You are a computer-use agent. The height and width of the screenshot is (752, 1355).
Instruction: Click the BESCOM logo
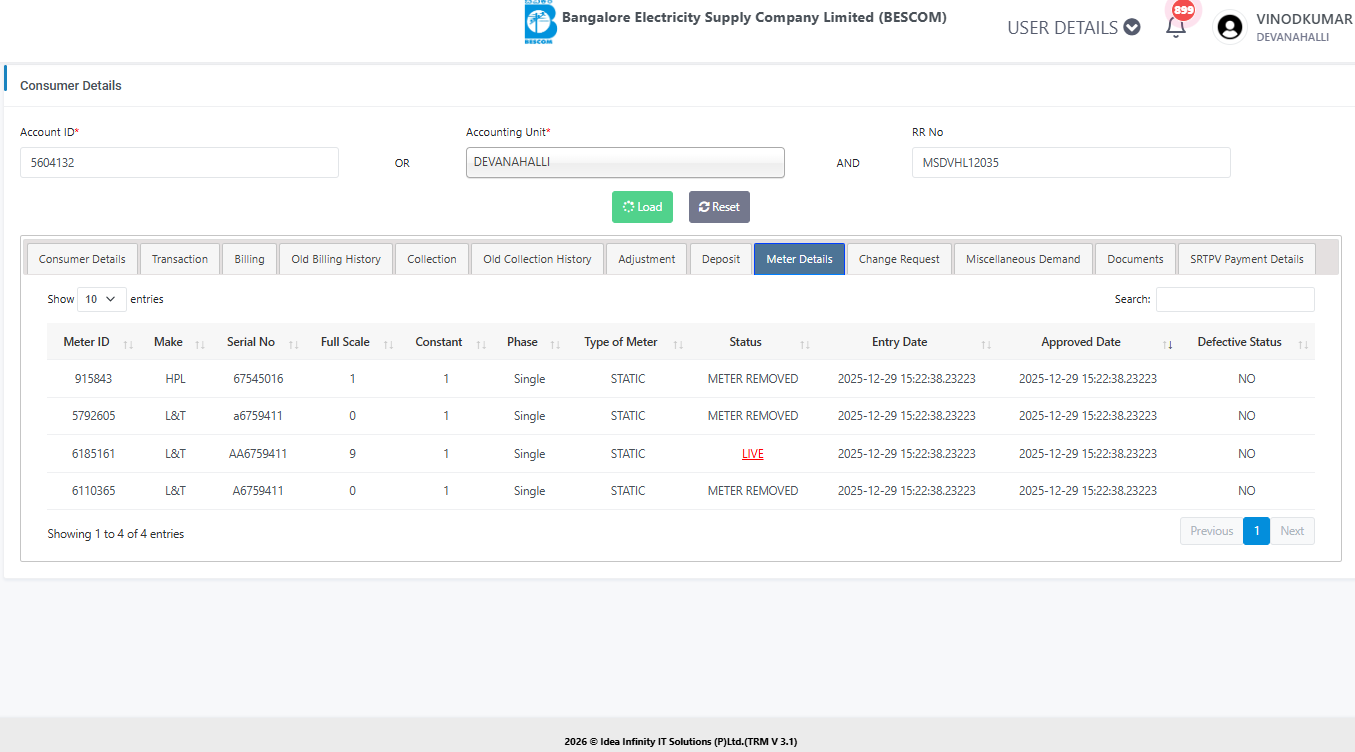point(540,23)
